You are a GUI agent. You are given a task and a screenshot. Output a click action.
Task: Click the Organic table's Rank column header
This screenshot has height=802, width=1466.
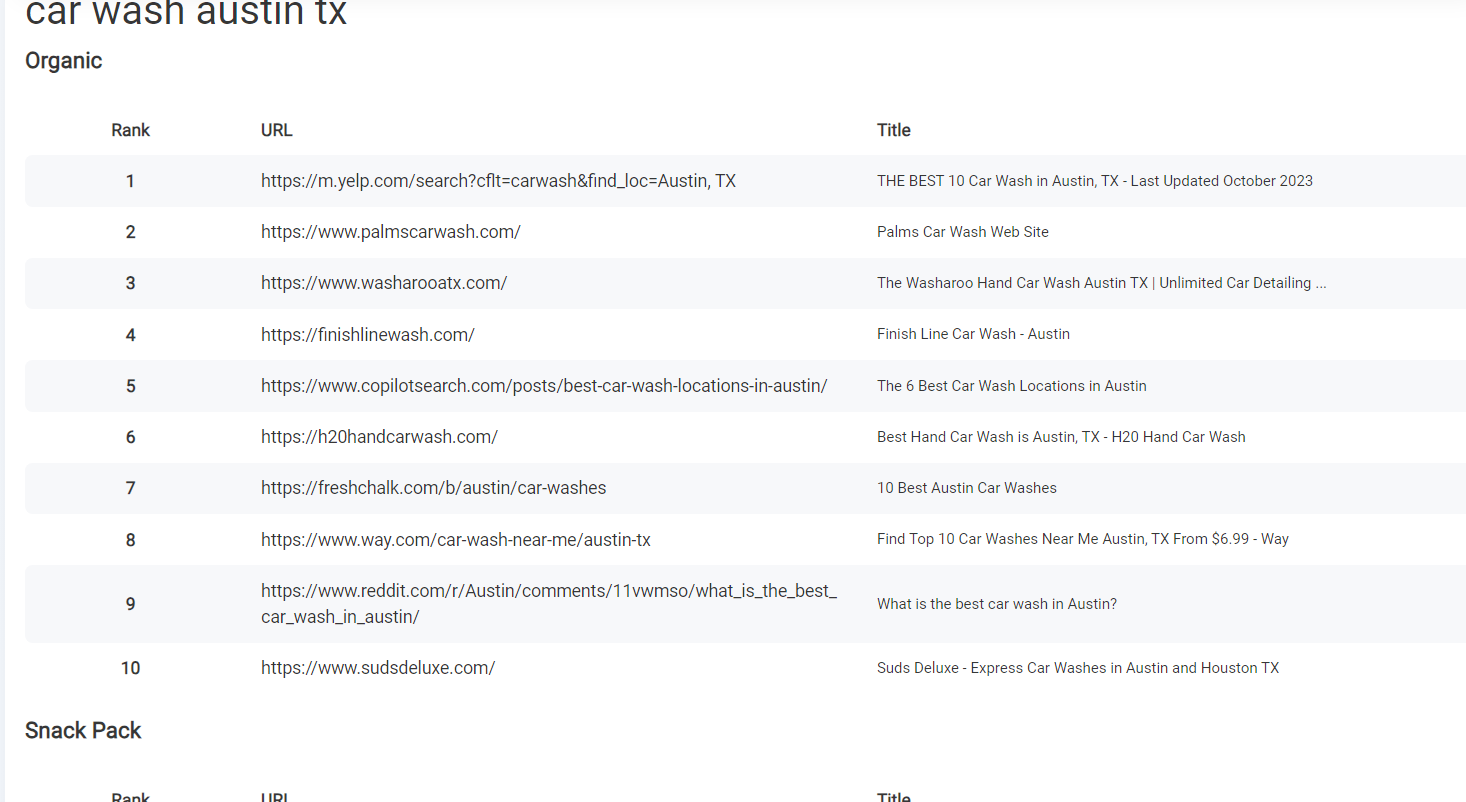coord(131,130)
